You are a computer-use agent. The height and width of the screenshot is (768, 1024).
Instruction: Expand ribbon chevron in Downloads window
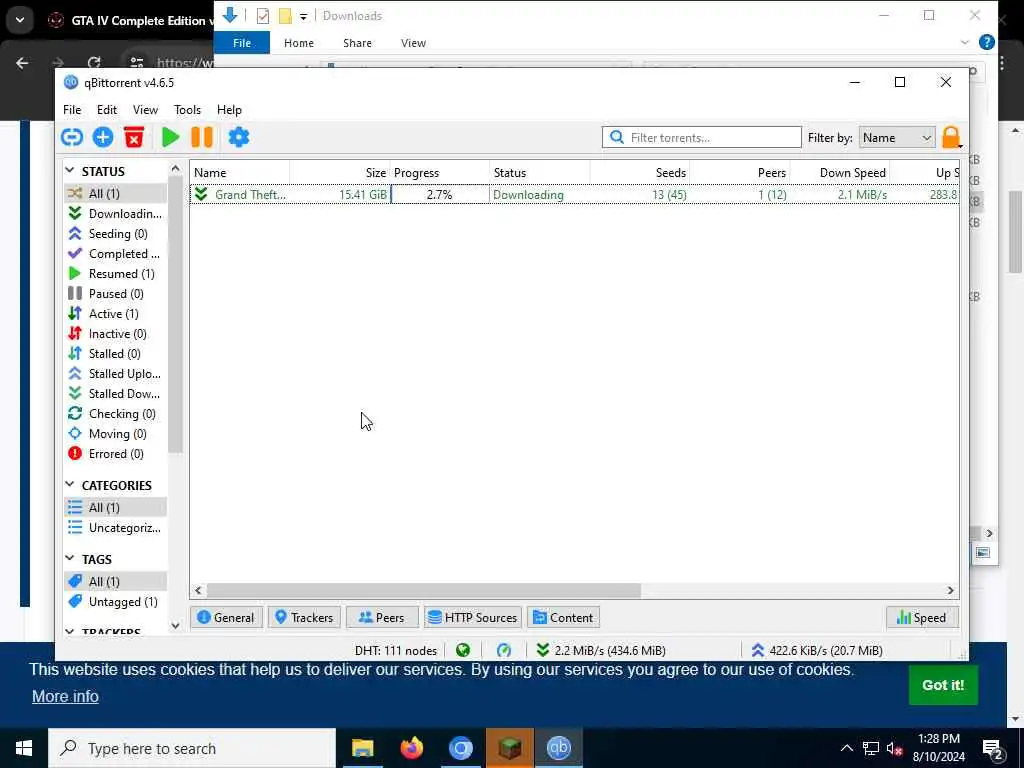(965, 42)
